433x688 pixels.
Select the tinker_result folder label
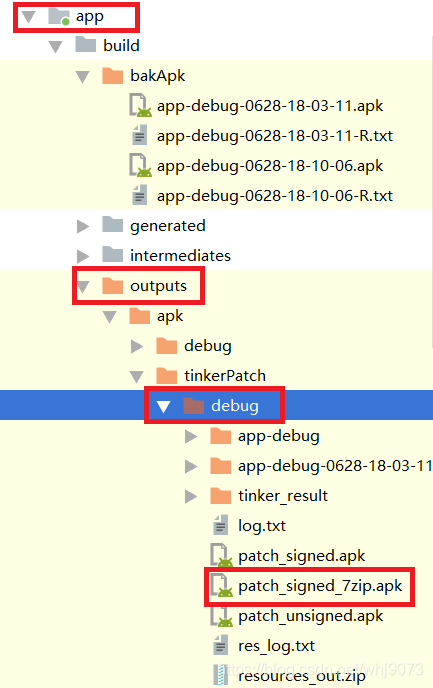pos(283,496)
